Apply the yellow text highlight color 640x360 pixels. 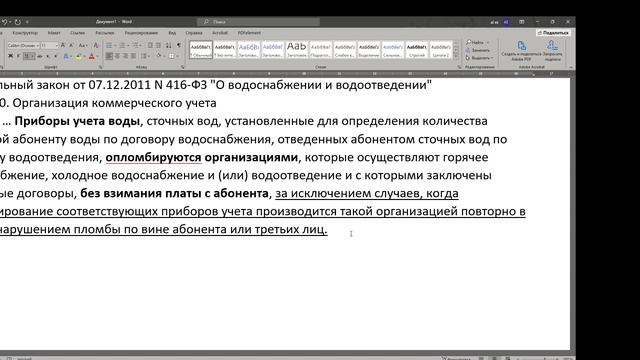click(x=78, y=56)
